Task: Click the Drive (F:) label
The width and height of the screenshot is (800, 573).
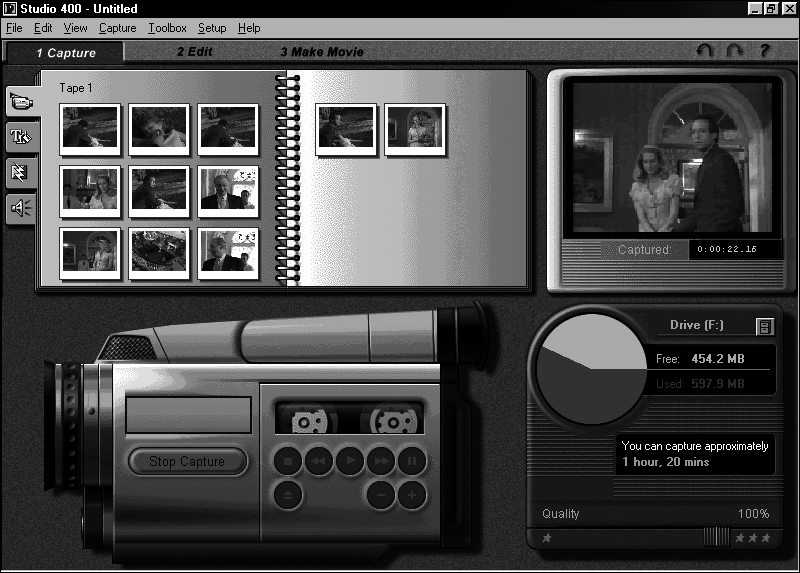Action: tap(696, 326)
